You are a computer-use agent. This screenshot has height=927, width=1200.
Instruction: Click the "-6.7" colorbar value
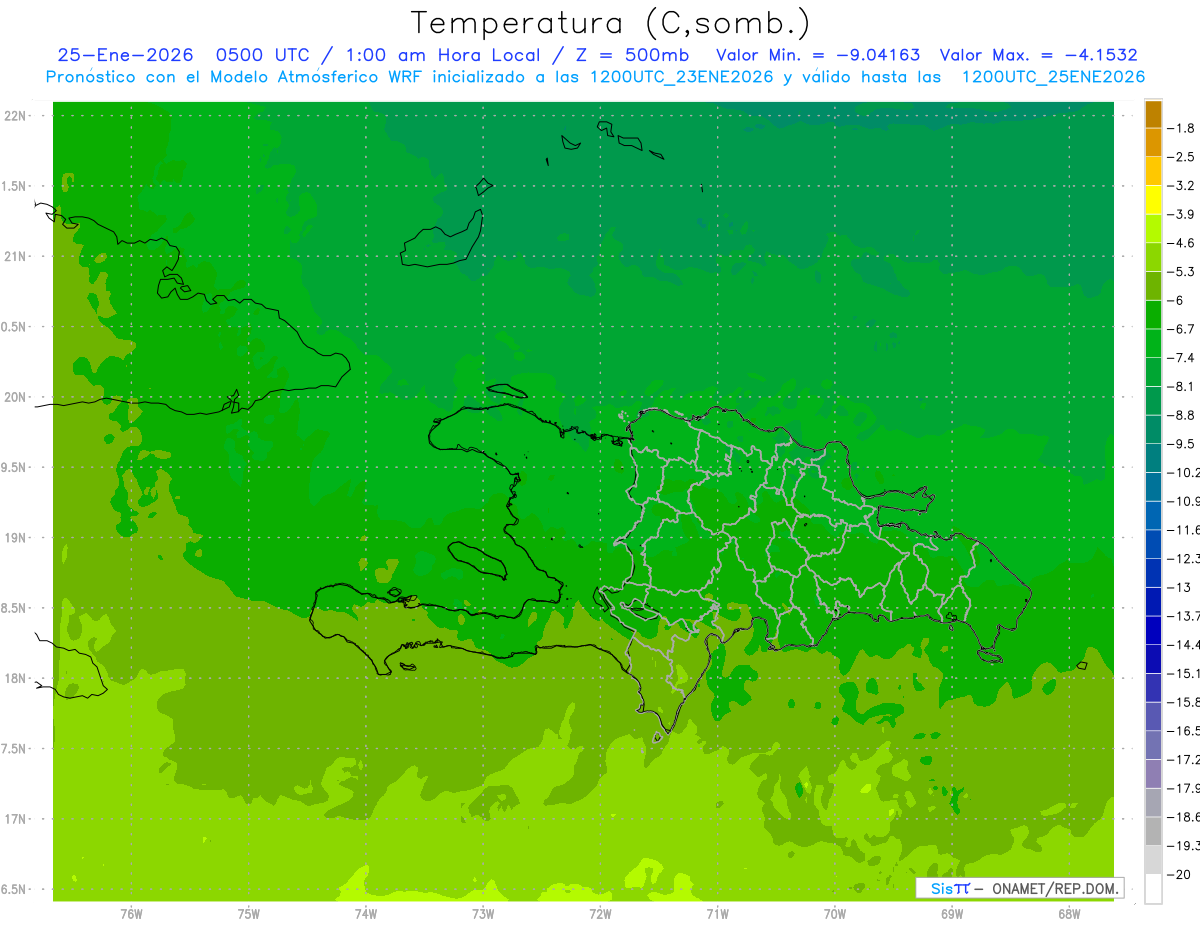pyautogui.click(x=1181, y=329)
